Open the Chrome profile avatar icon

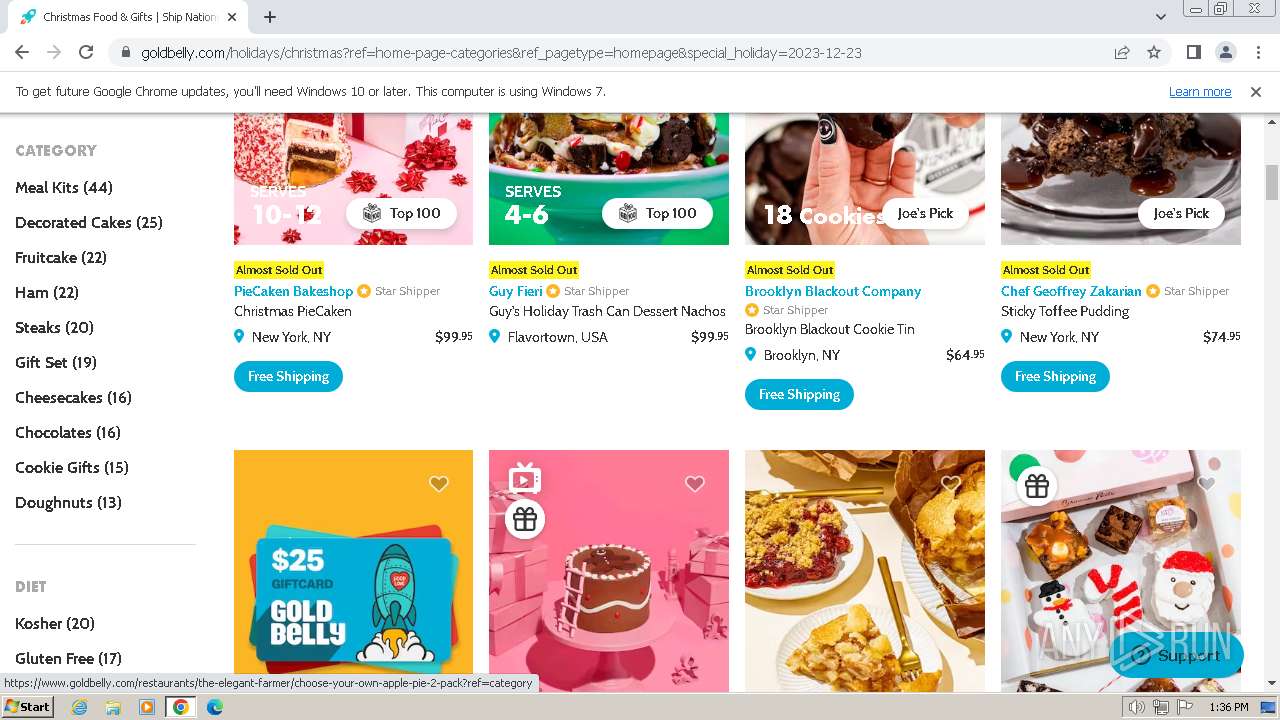1225,52
